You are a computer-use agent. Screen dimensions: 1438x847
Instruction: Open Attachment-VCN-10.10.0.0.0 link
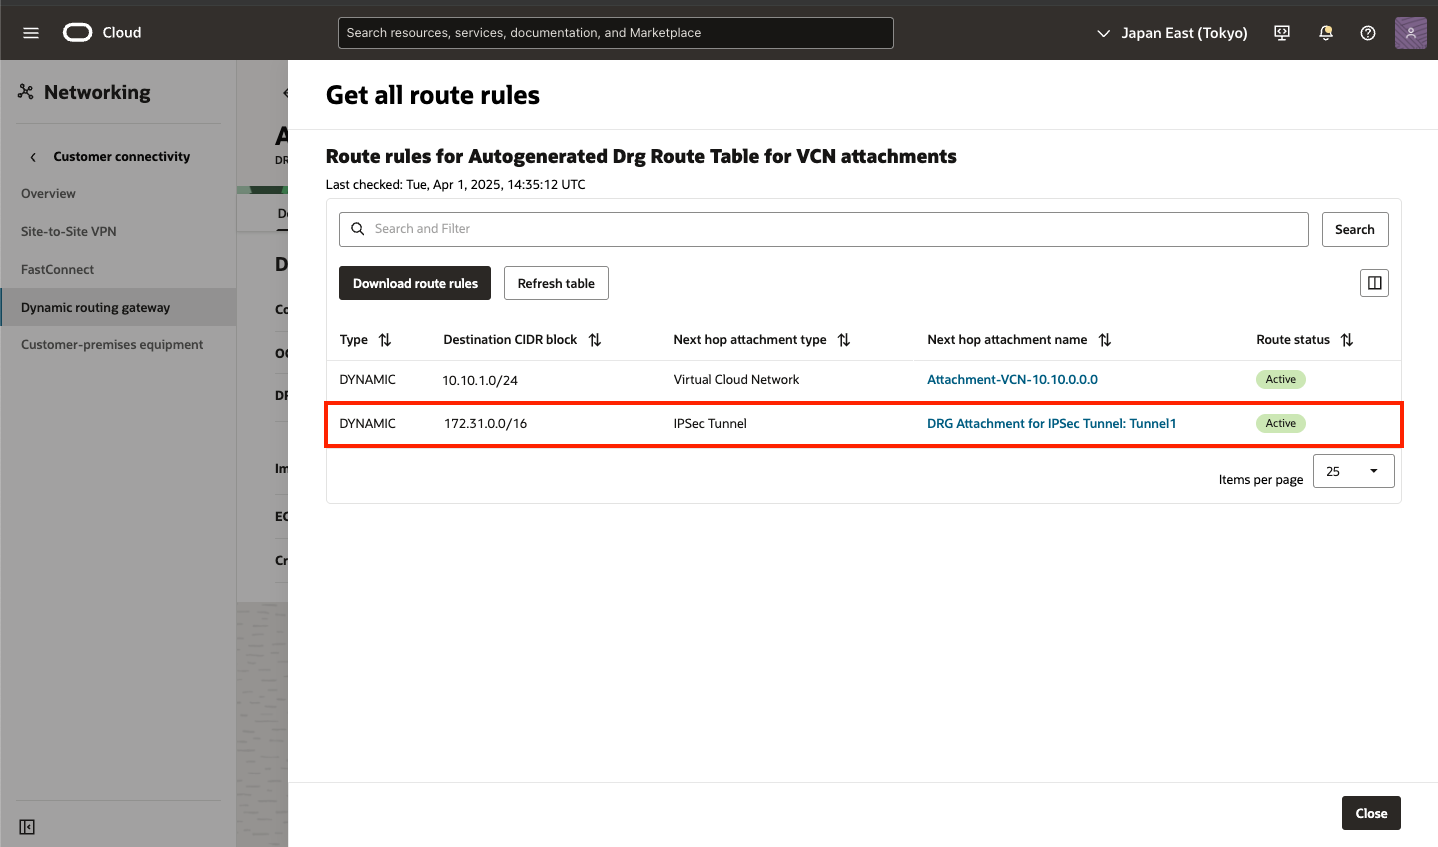1012,380
